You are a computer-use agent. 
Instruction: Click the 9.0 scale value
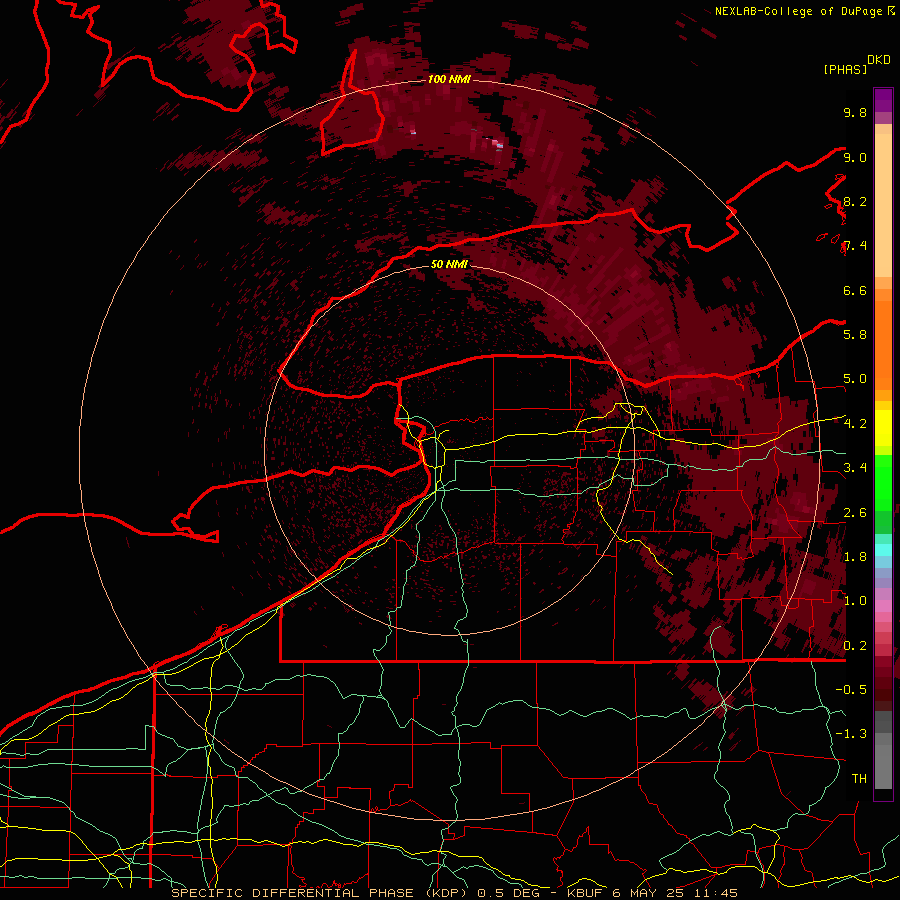(855, 157)
